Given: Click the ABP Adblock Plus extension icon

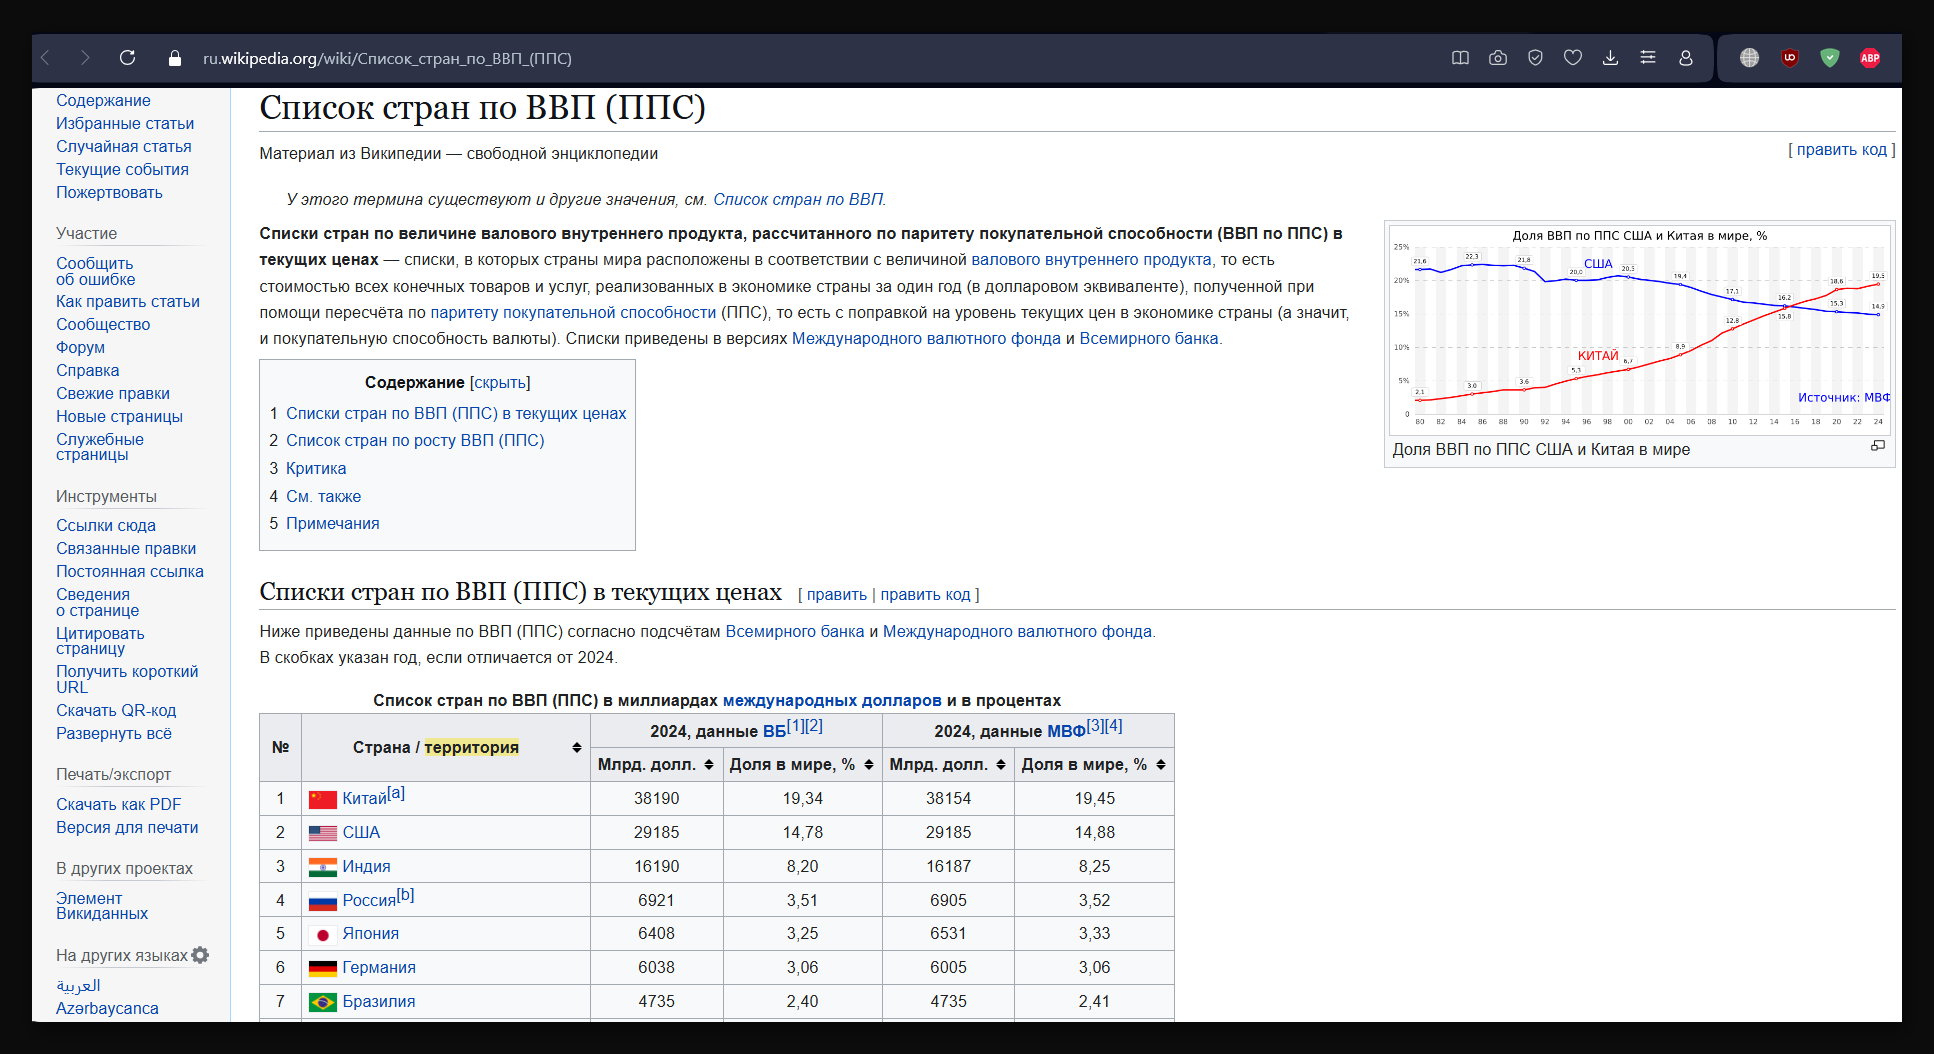Looking at the screenshot, I should (x=1869, y=58).
